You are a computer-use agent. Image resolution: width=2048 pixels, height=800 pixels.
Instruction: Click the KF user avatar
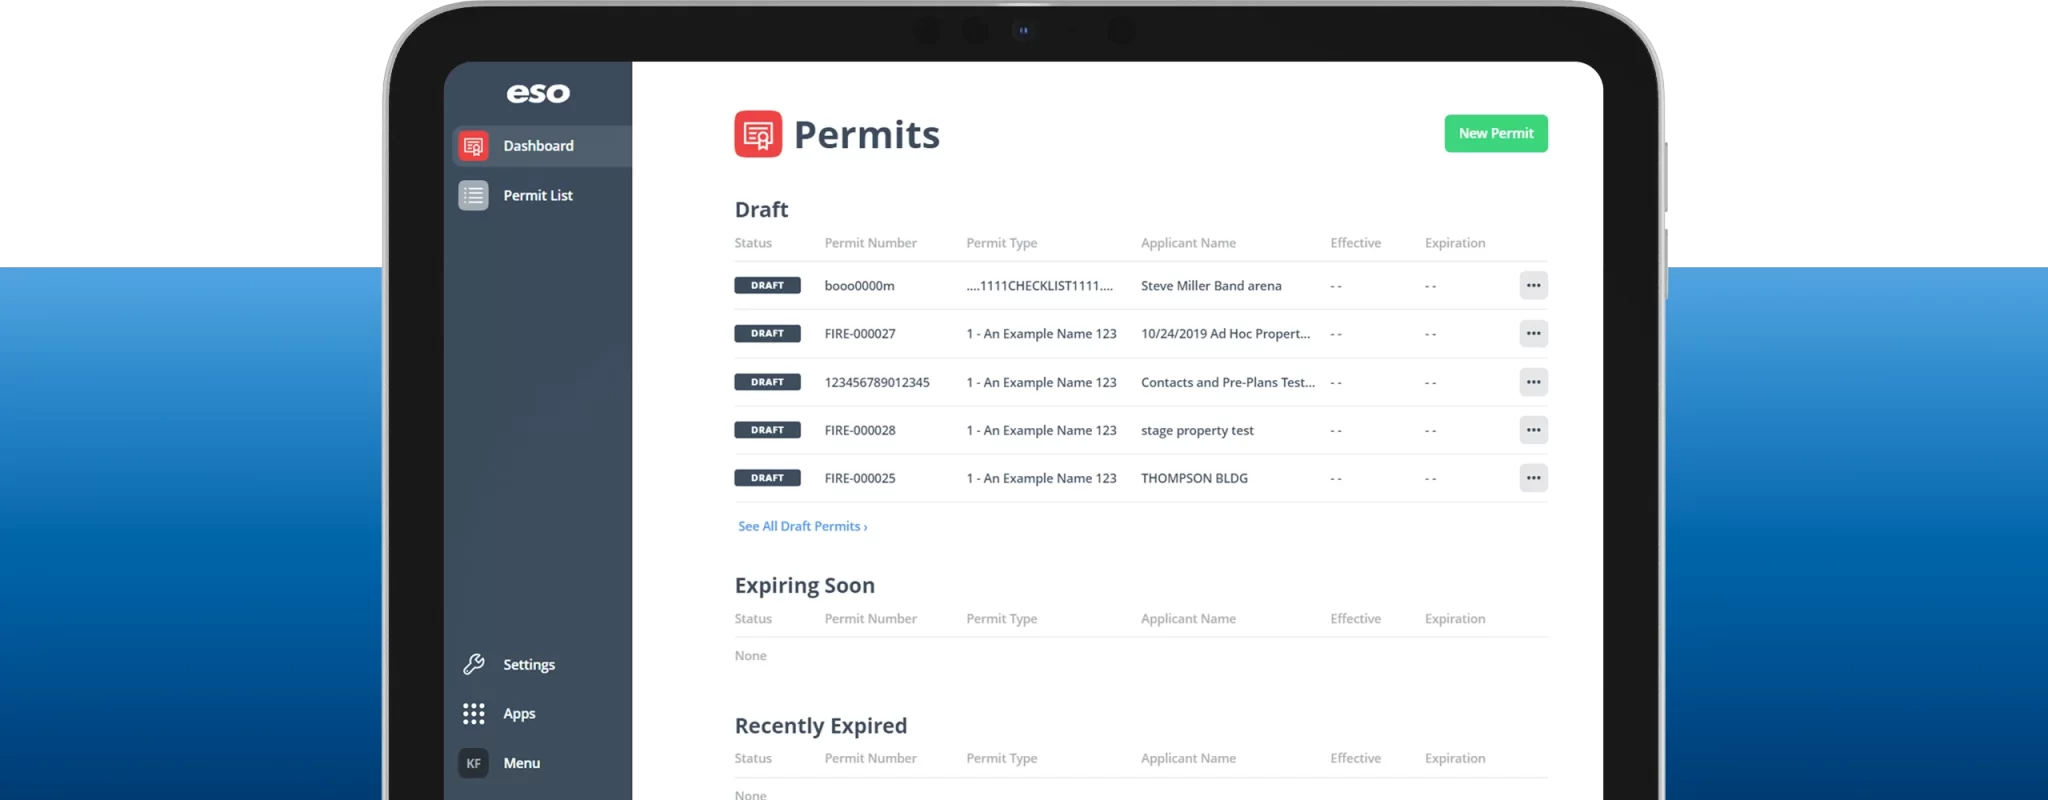click(473, 763)
